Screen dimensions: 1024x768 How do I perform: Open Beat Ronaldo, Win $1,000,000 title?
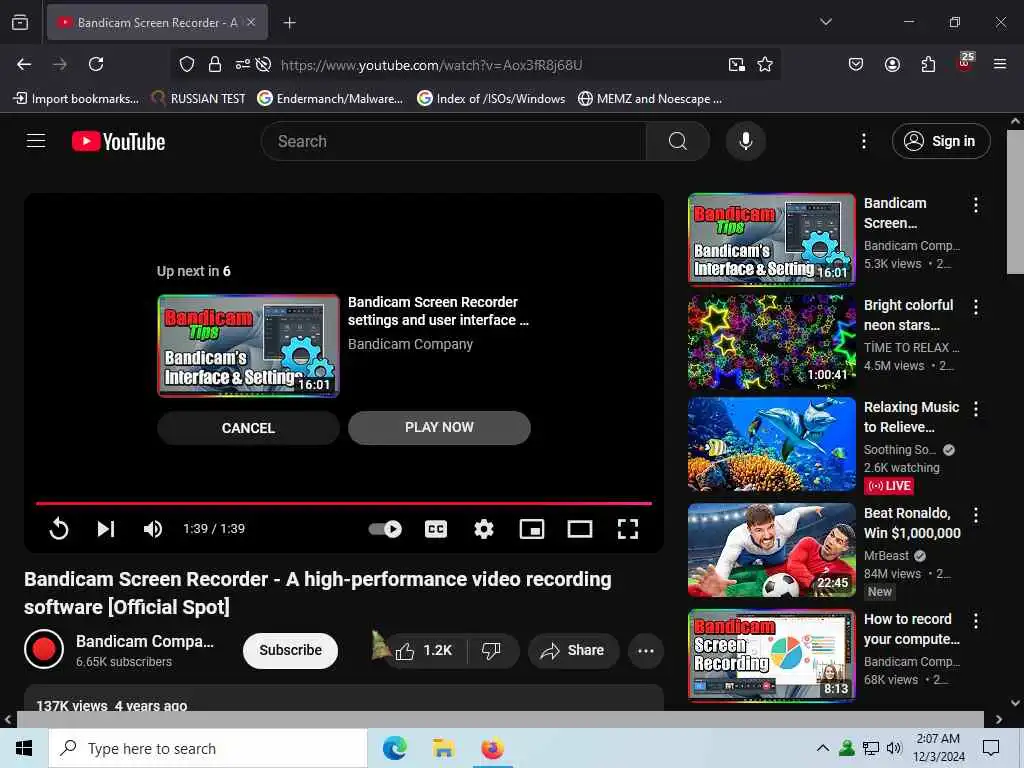pyautogui.click(x=912, y=523)
